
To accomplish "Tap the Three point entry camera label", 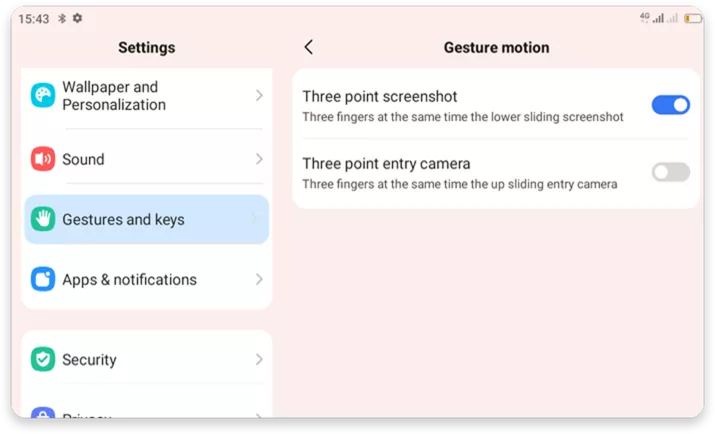I will pos(386,164).
